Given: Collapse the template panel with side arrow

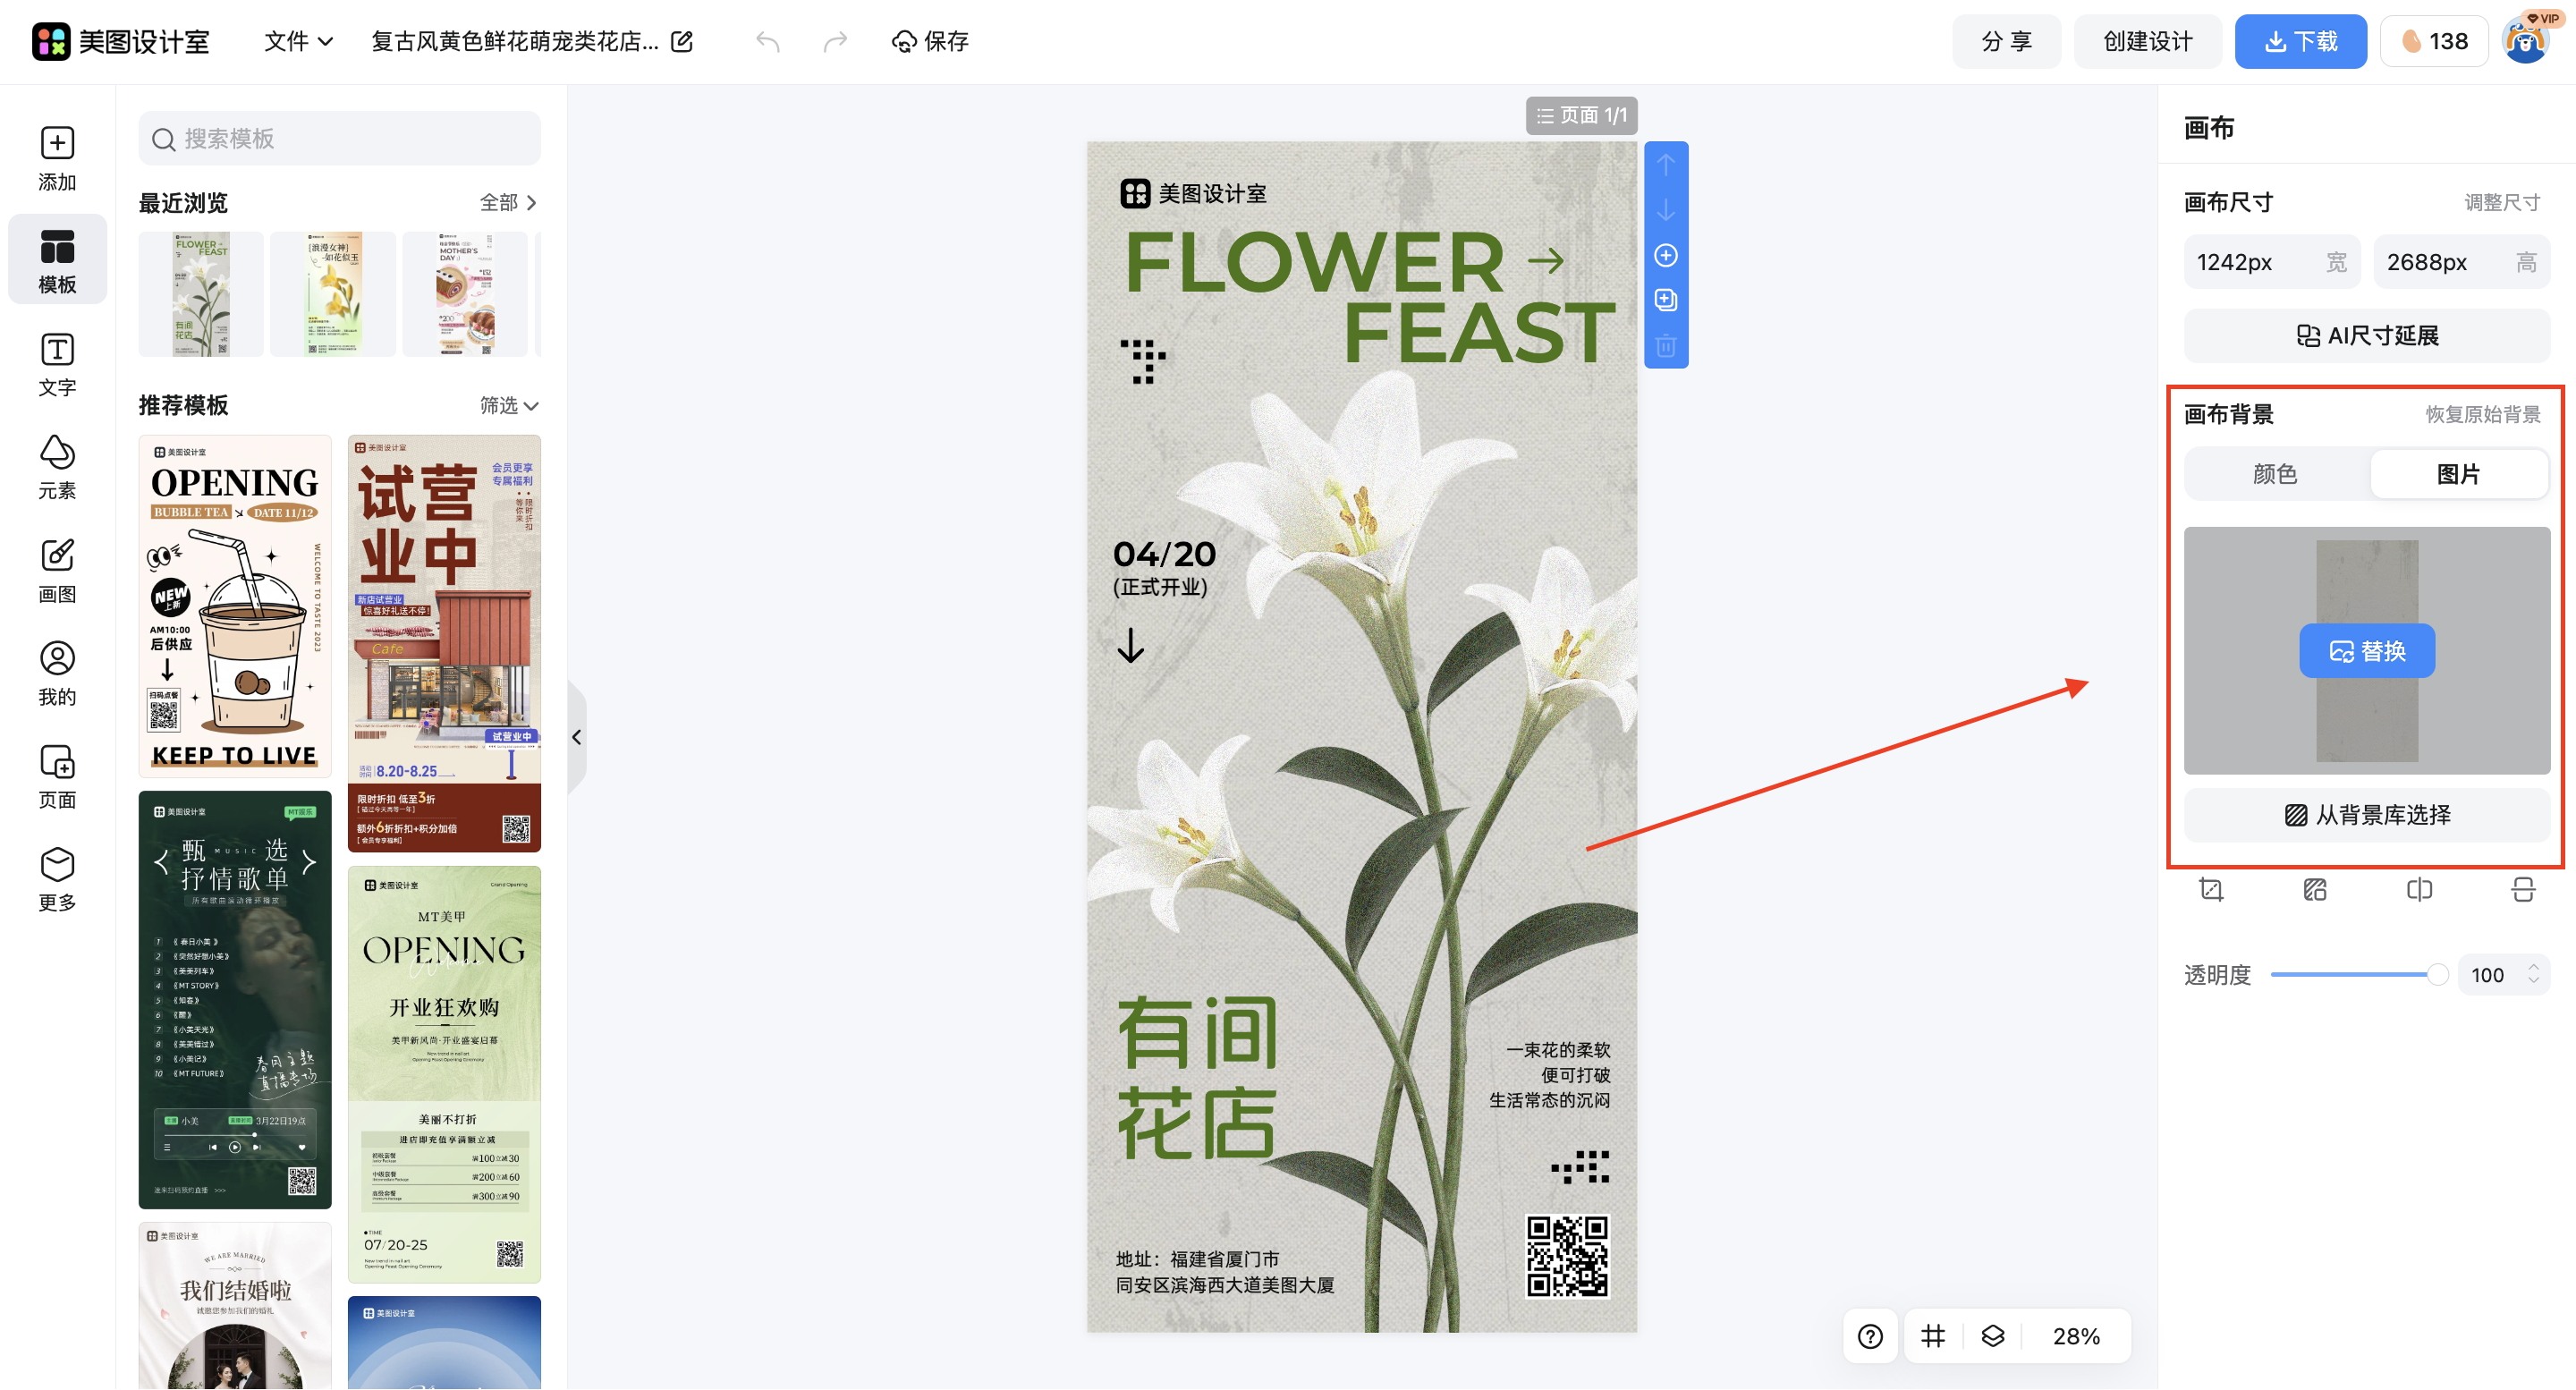Looking at the screenshot, I should (576, 737).
